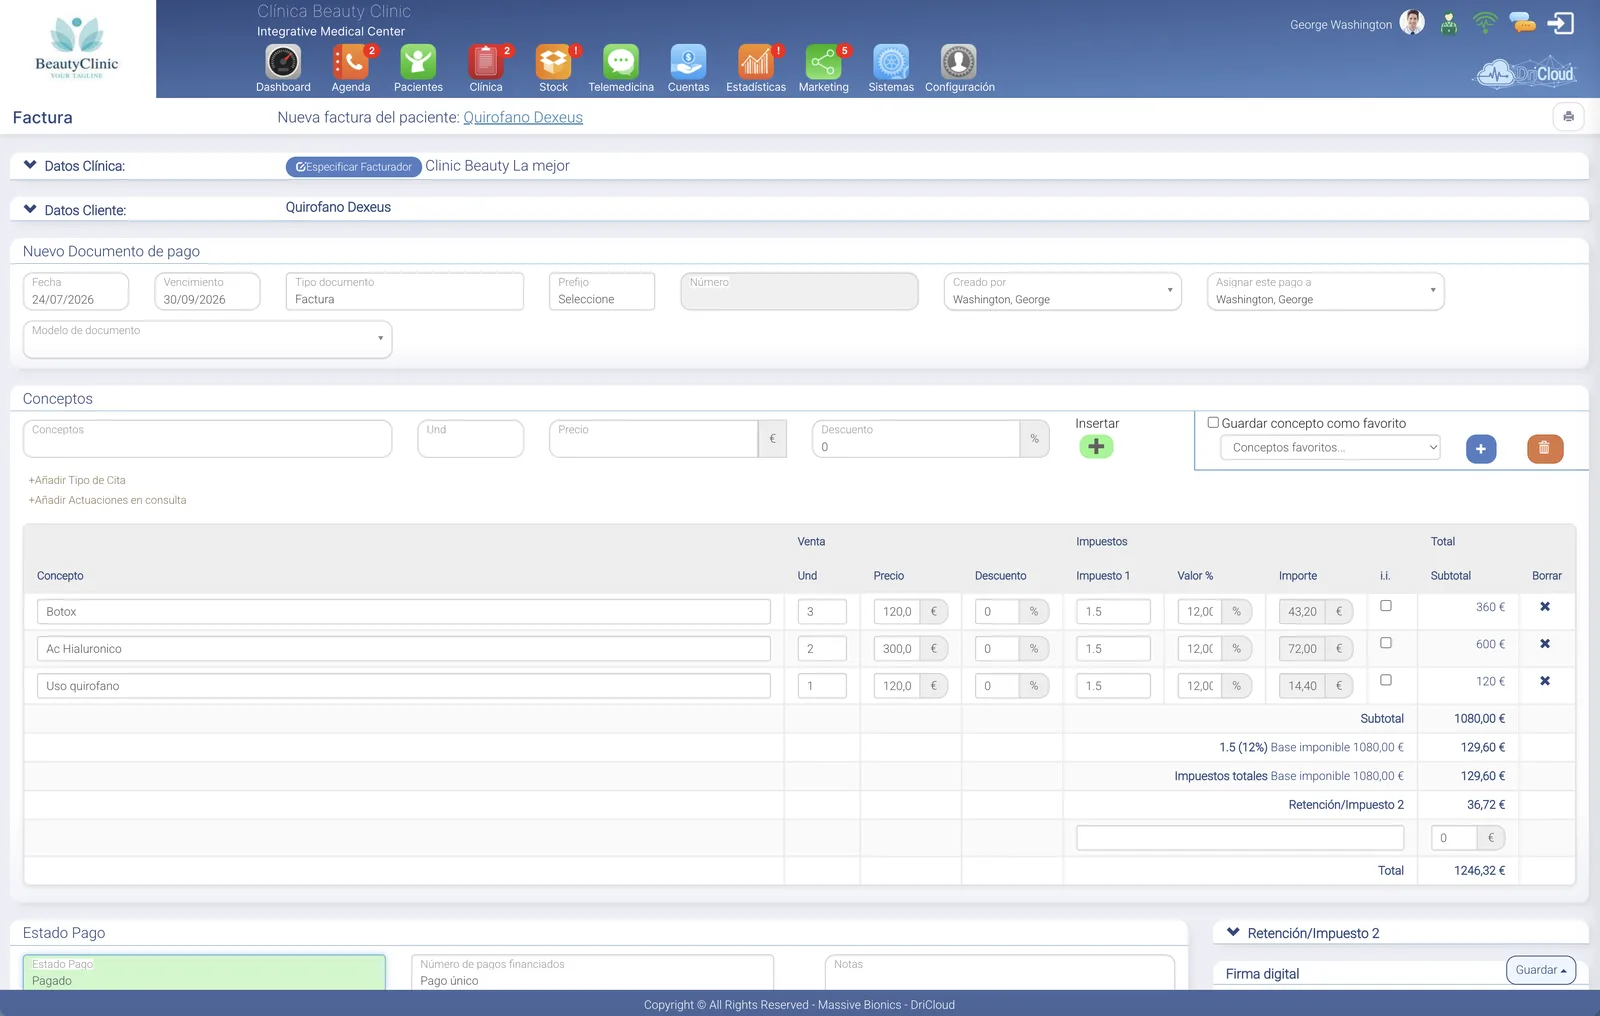Image resolution: width=1600 pixels, height=1016 pixels.
Task: Open the Creado por dropdown
Action: click(1062, 291)
